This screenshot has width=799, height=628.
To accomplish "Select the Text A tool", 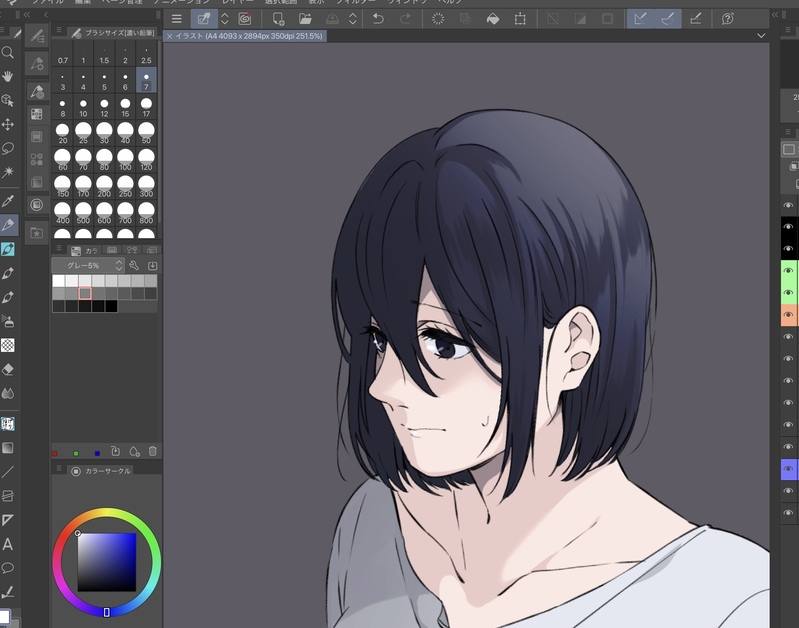I will click(8, 544).
